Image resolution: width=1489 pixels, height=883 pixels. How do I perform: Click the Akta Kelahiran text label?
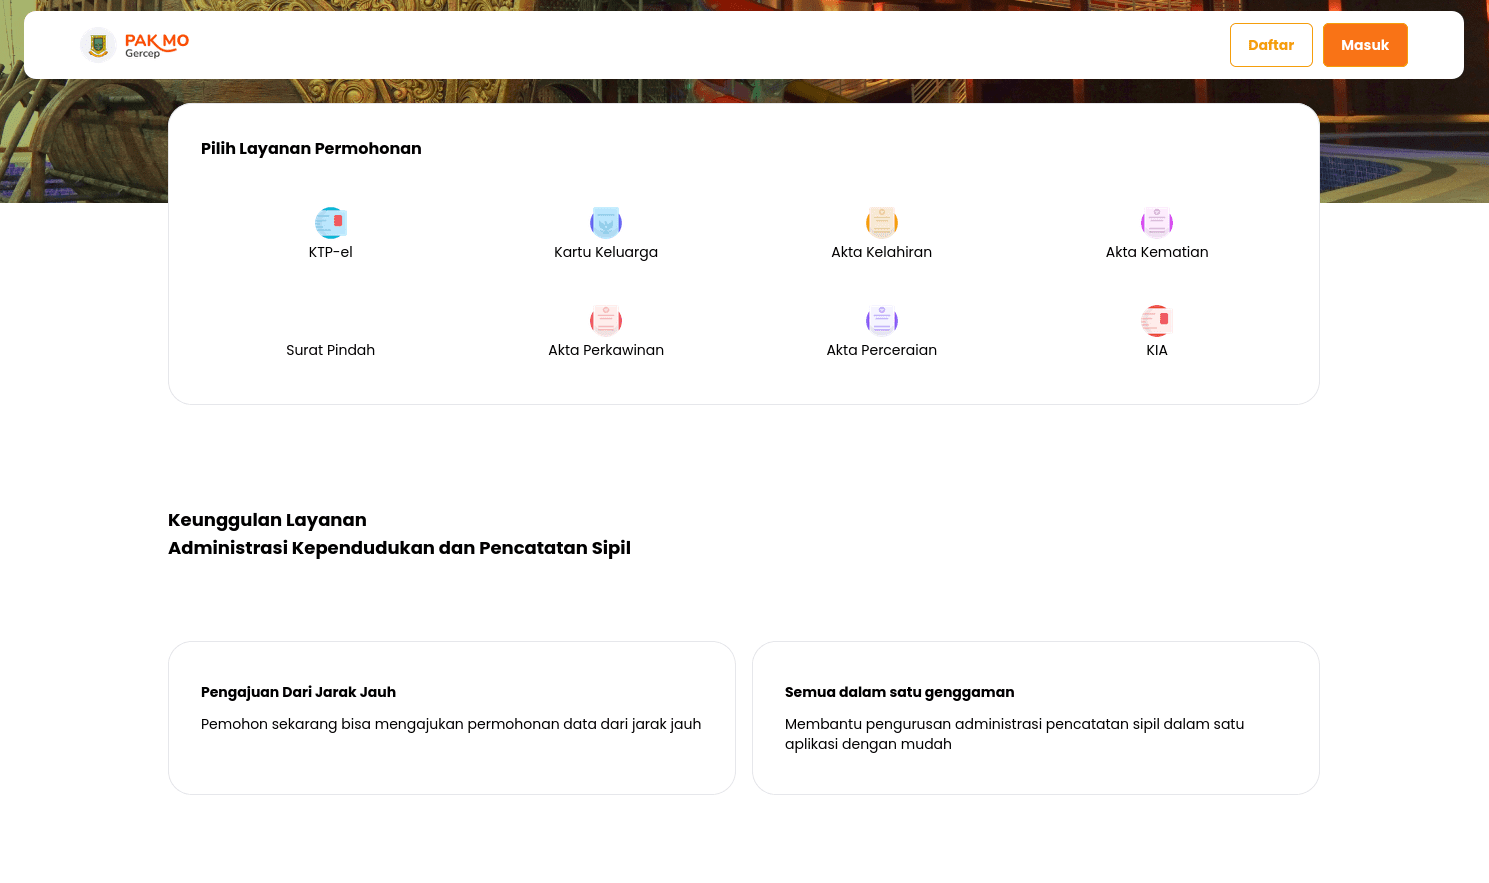(x=881, y=252)
